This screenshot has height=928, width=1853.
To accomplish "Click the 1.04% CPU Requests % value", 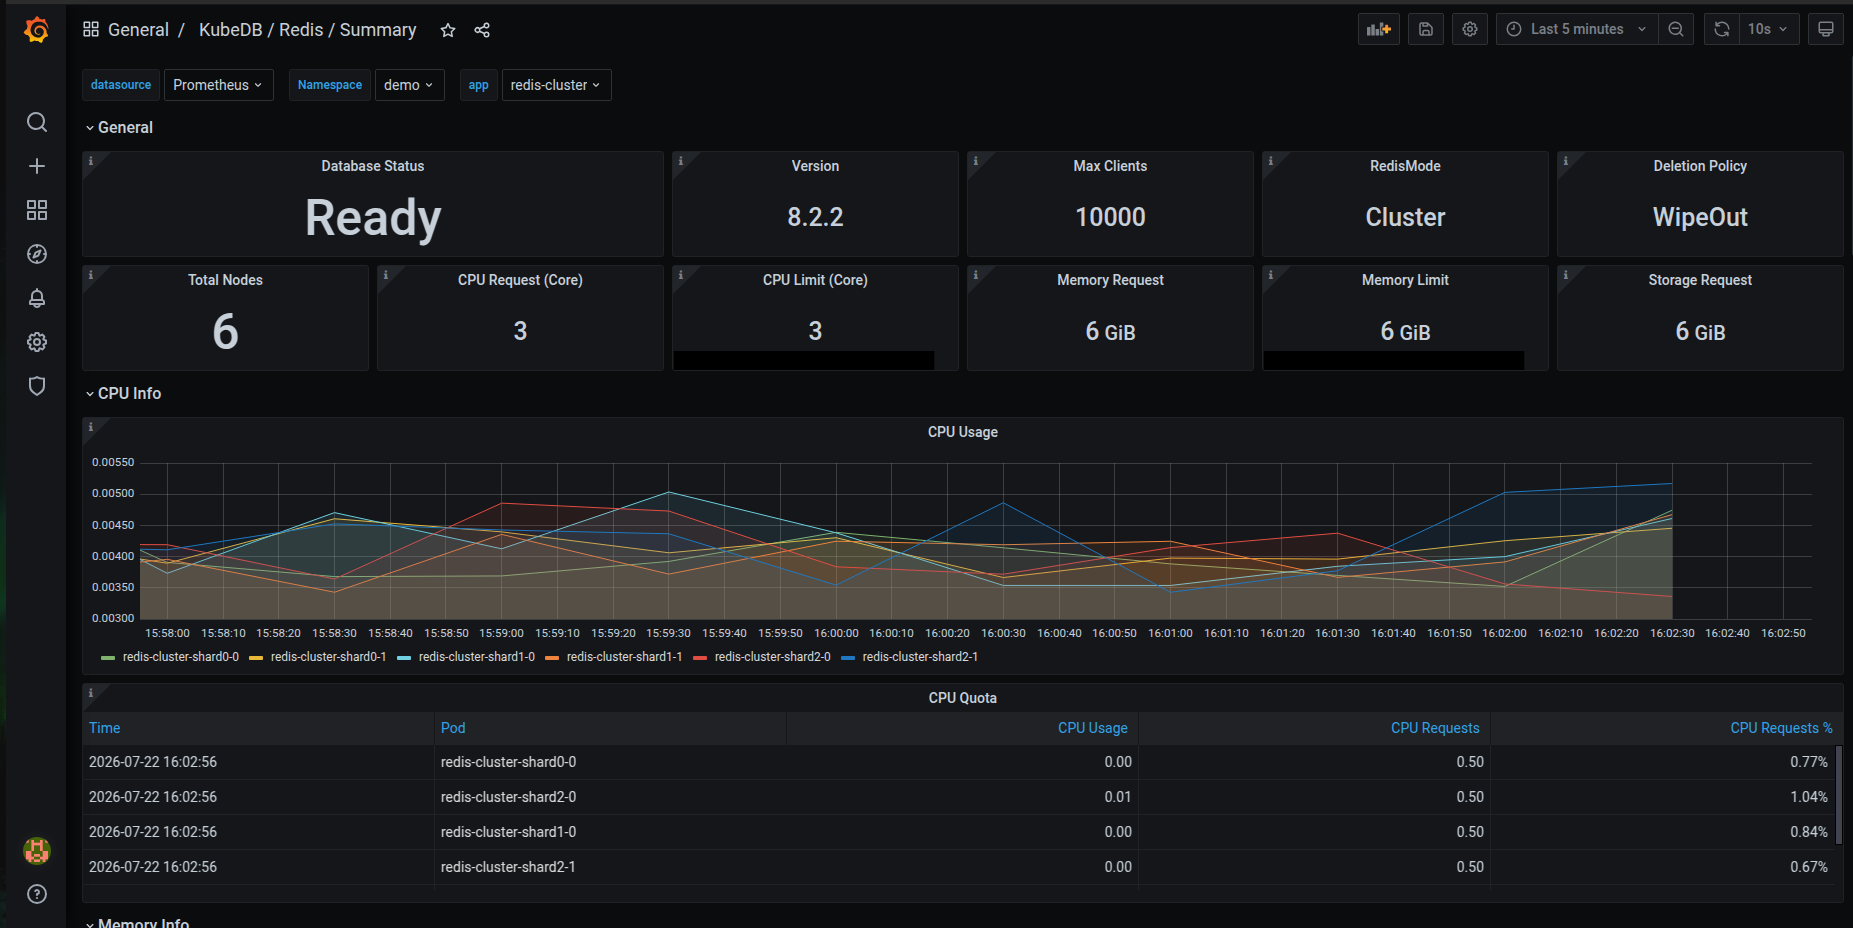I will 1808,797.
